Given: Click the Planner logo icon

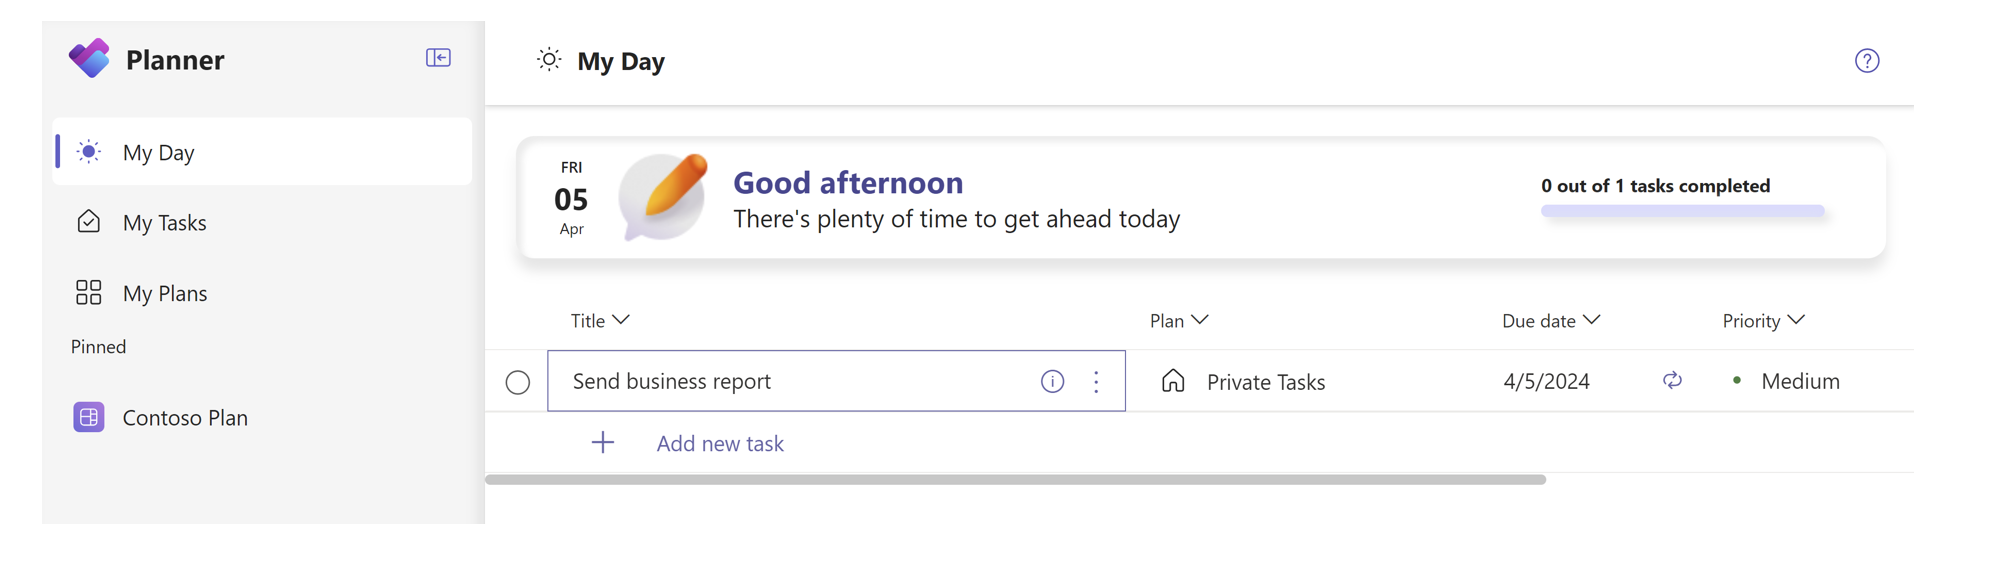Looking at the screenshot, I should 89,58.
